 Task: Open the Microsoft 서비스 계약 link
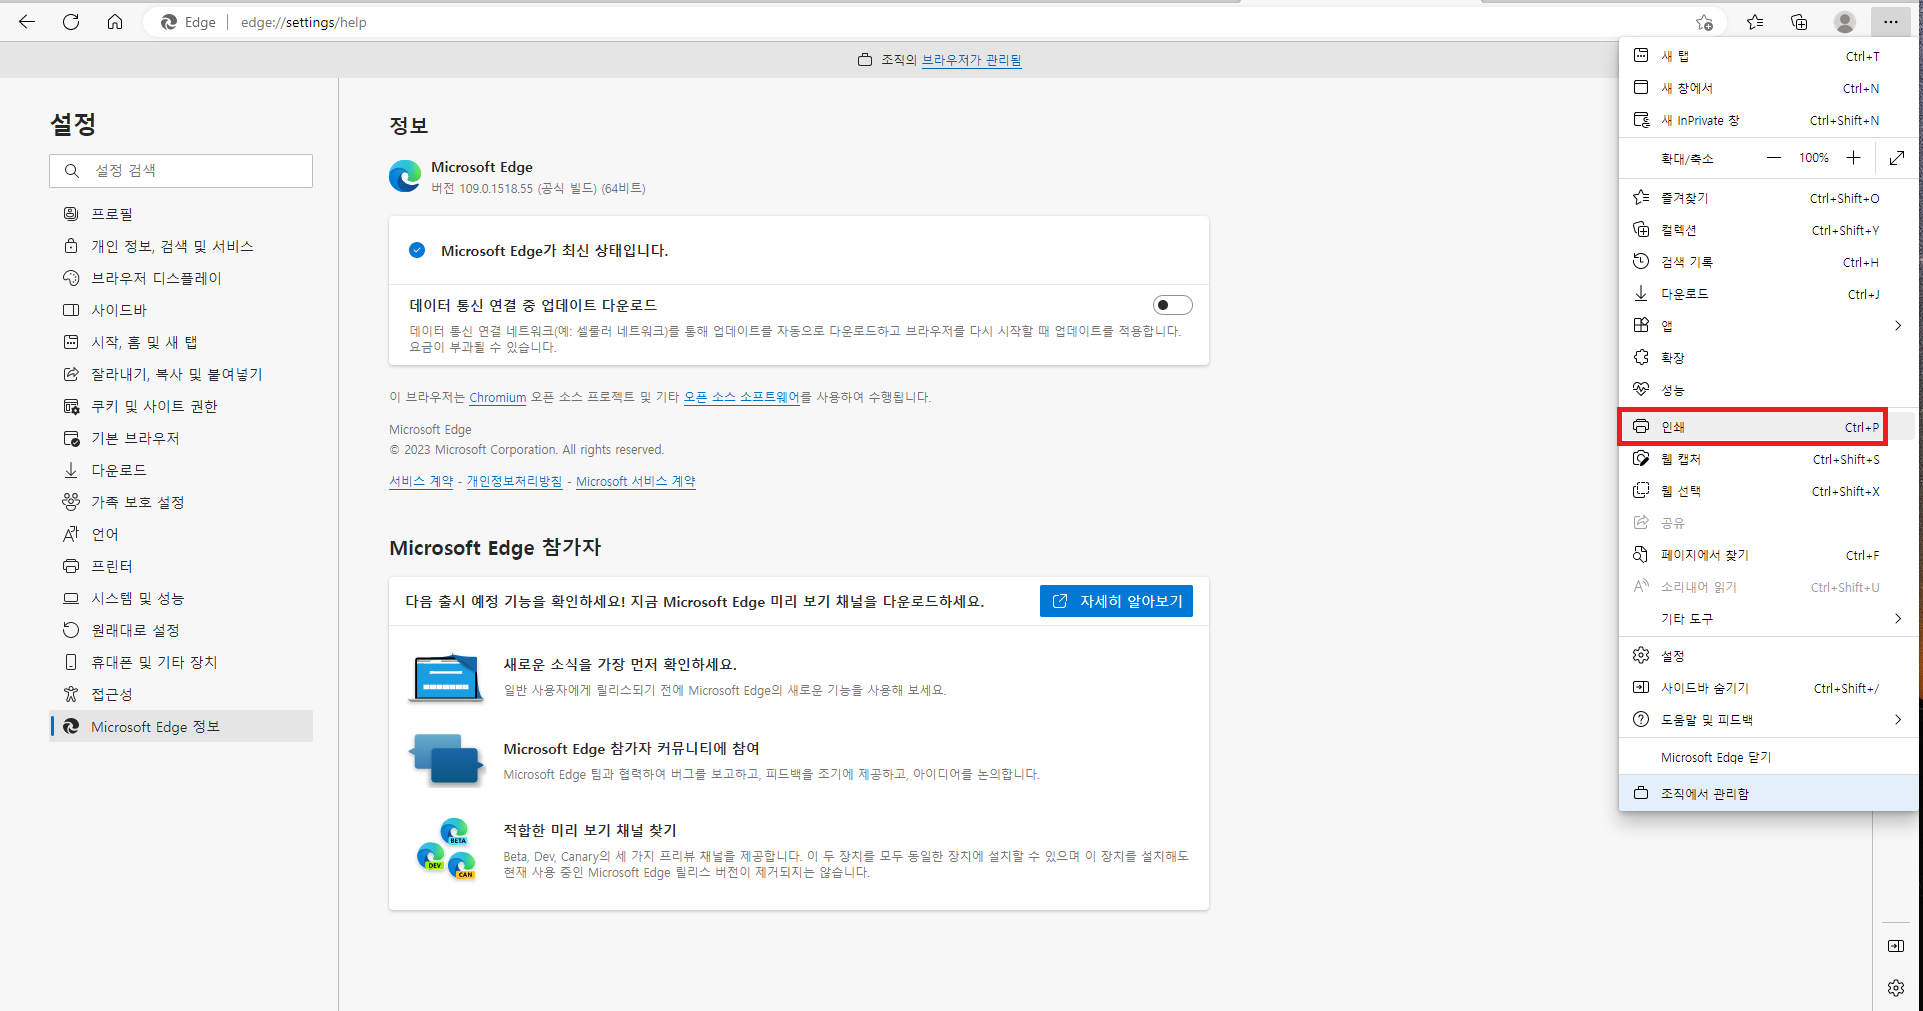click(635, 481)
